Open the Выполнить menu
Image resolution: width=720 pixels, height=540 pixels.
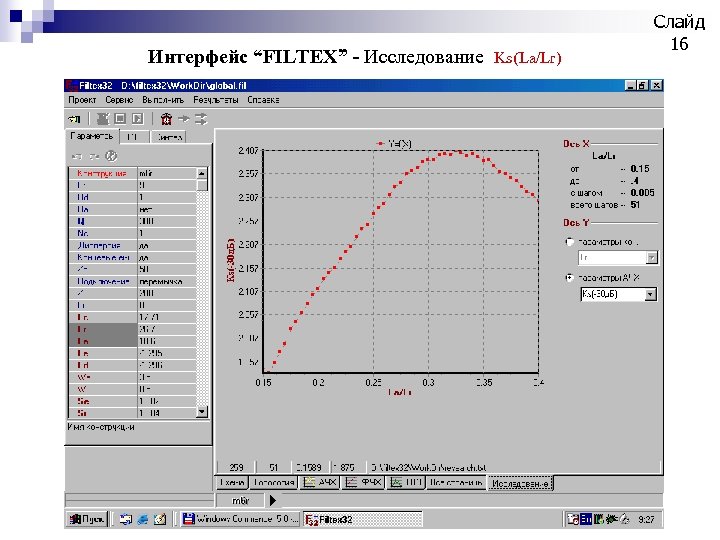[x=163, y=100]
